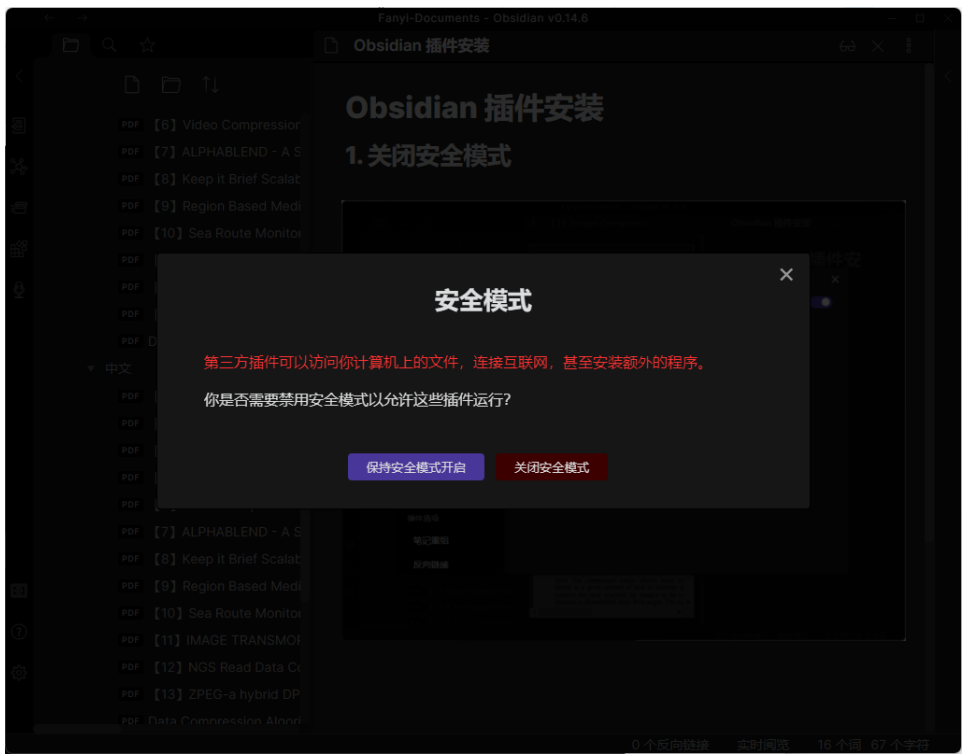Click the 16 个词 word count
This screenshot has height=755, width=969.
[x=839, y=745]
